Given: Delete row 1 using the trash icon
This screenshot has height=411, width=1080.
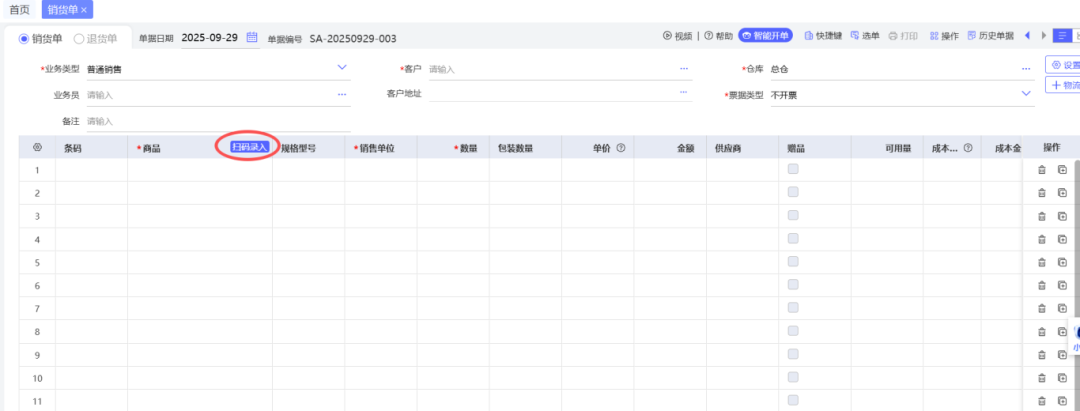Looking at the screenshot, I should point(1041,170).
